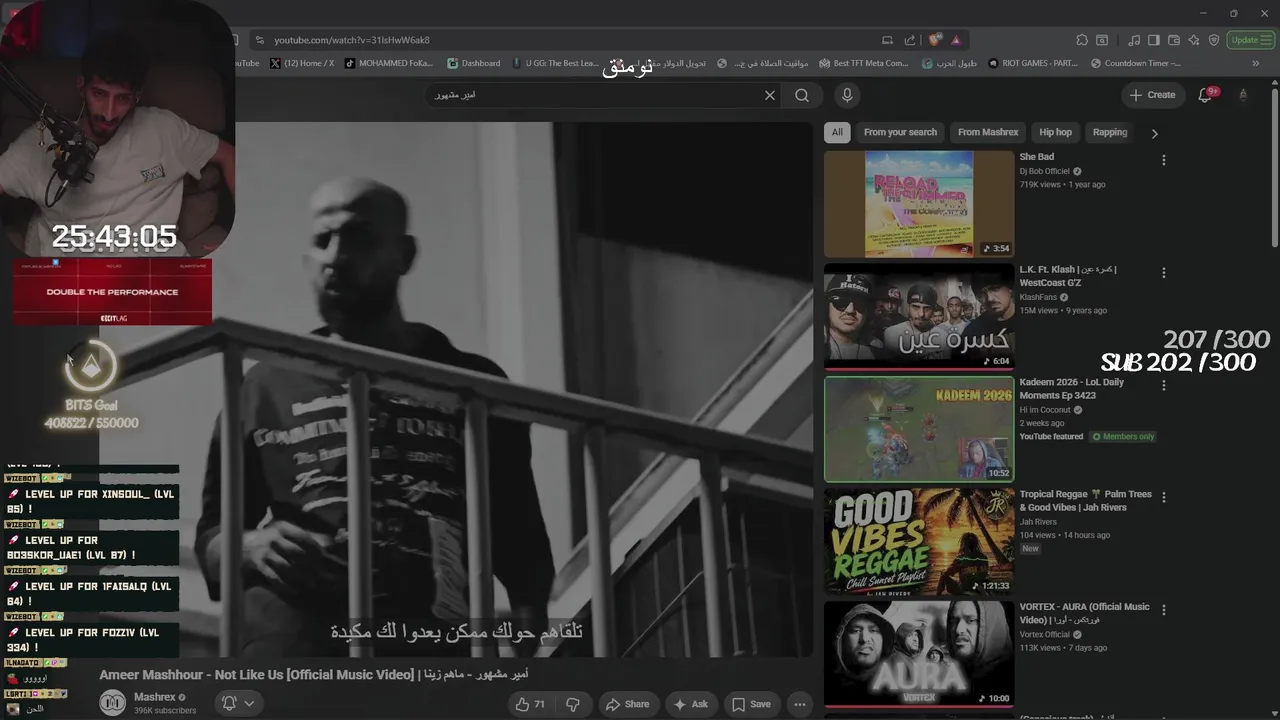Start voice search with the microphone icon
Image resolution: width=1280 pixels, height=720 pixels.
[x=847, y=95]
